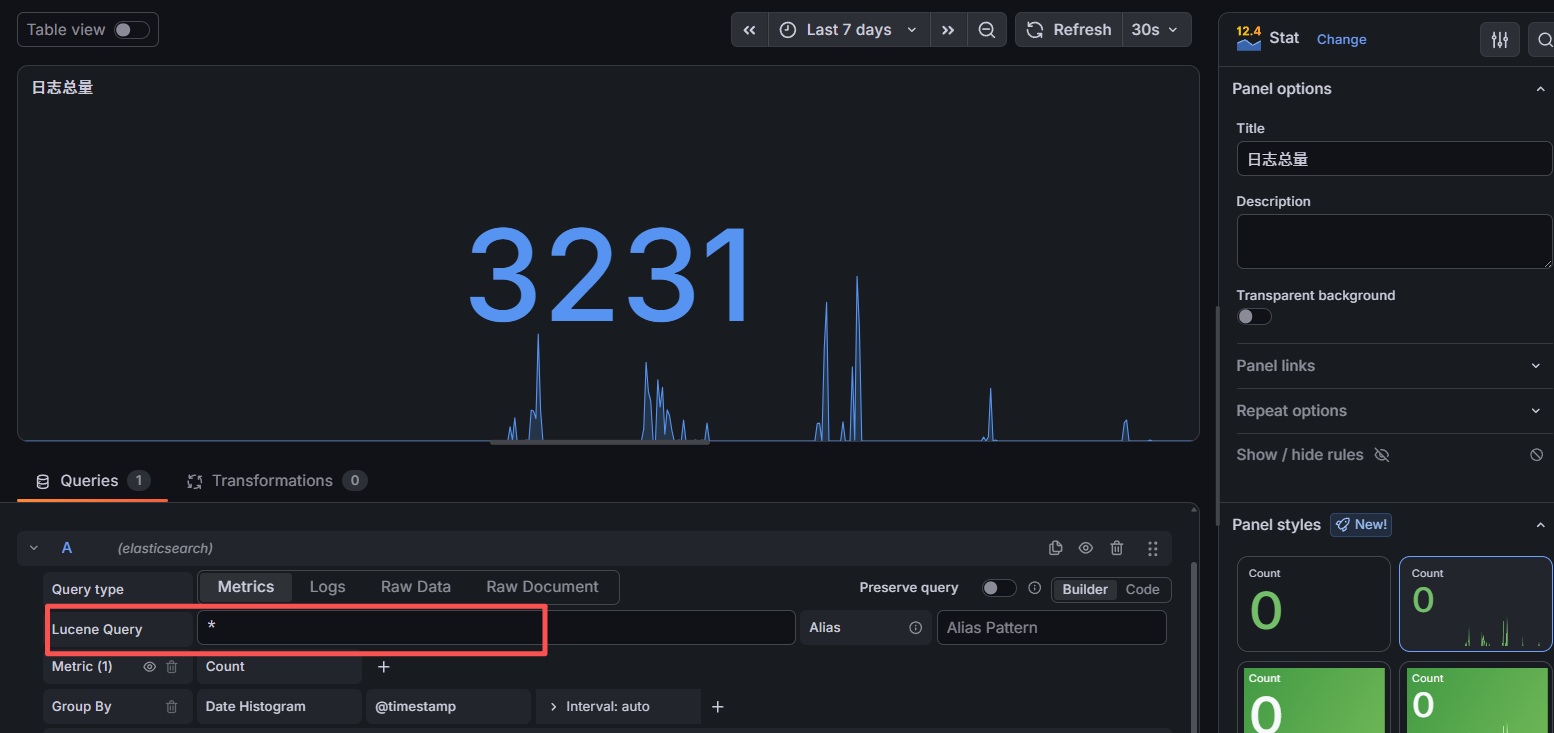Expand the Interval: auto settings
The image size is (1554, 733).
coord(618,706)
